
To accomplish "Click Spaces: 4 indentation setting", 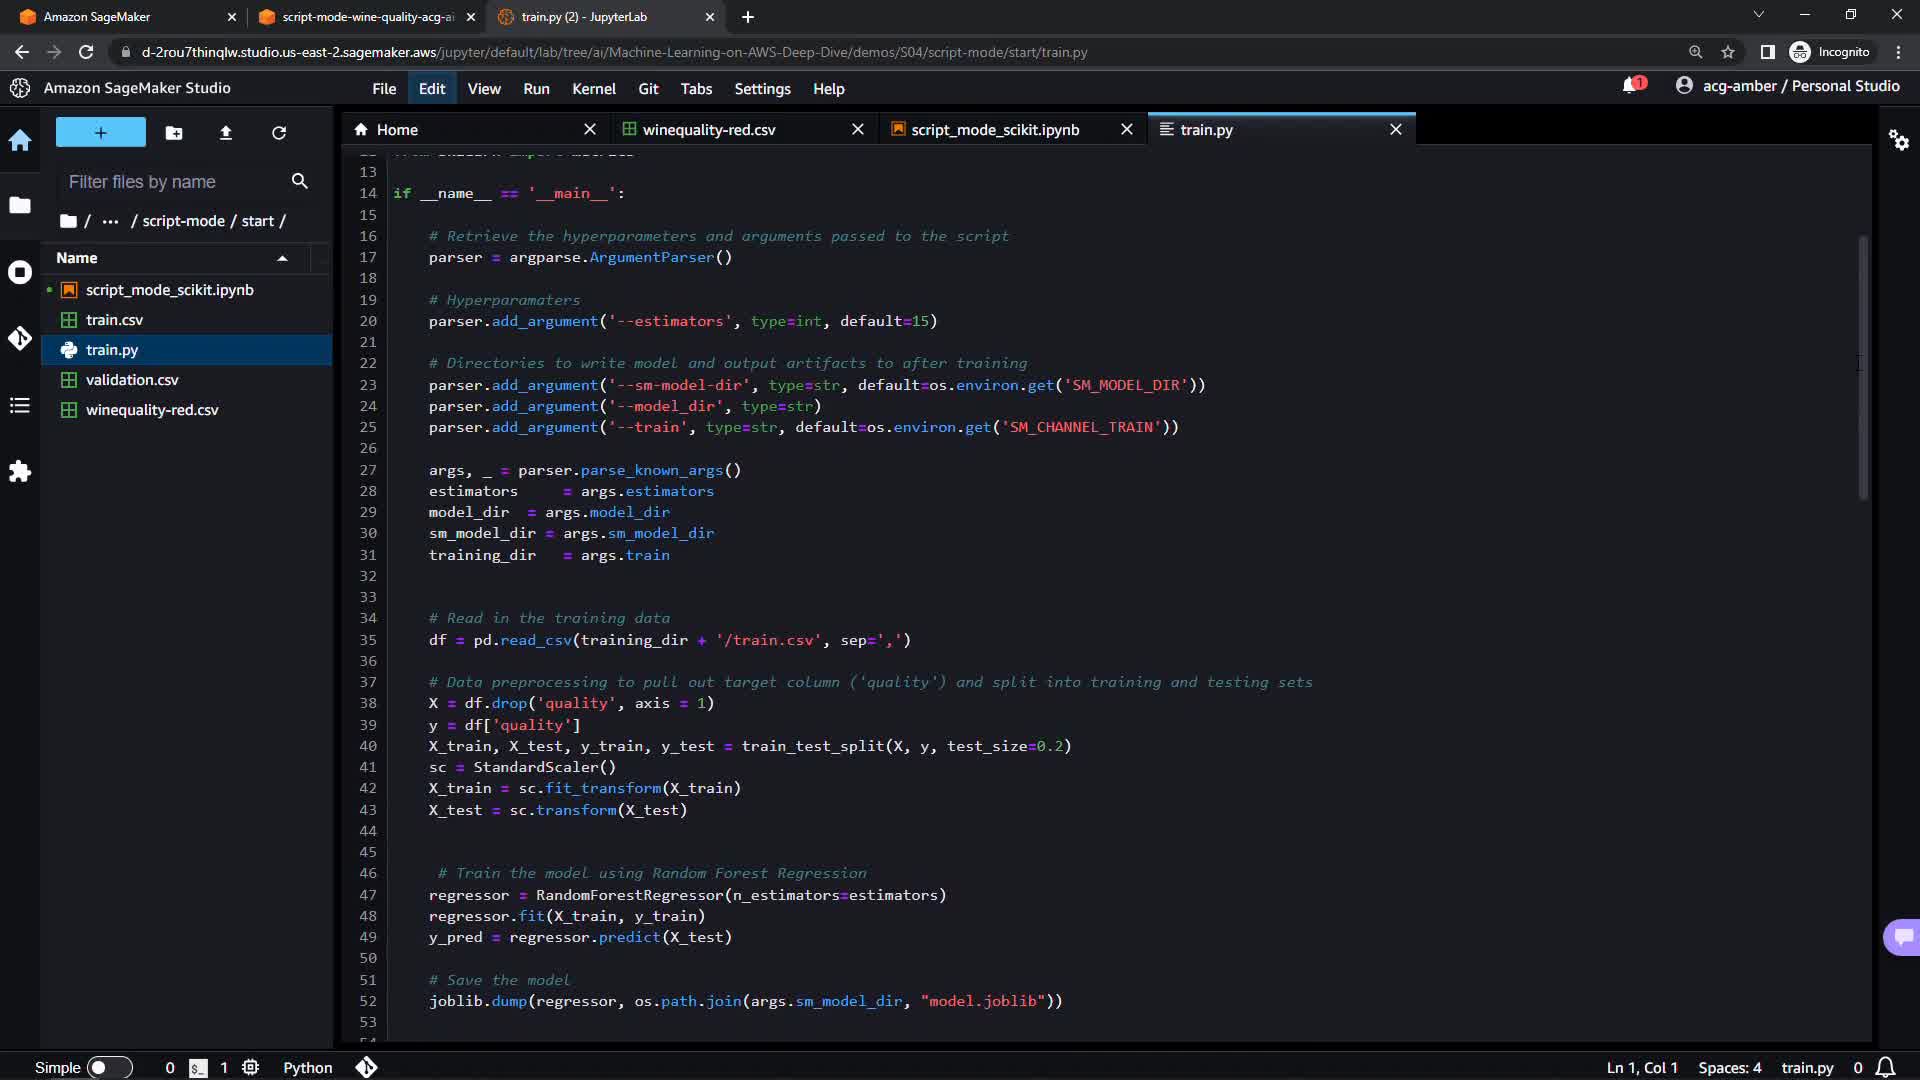I will (1729, 1067).
